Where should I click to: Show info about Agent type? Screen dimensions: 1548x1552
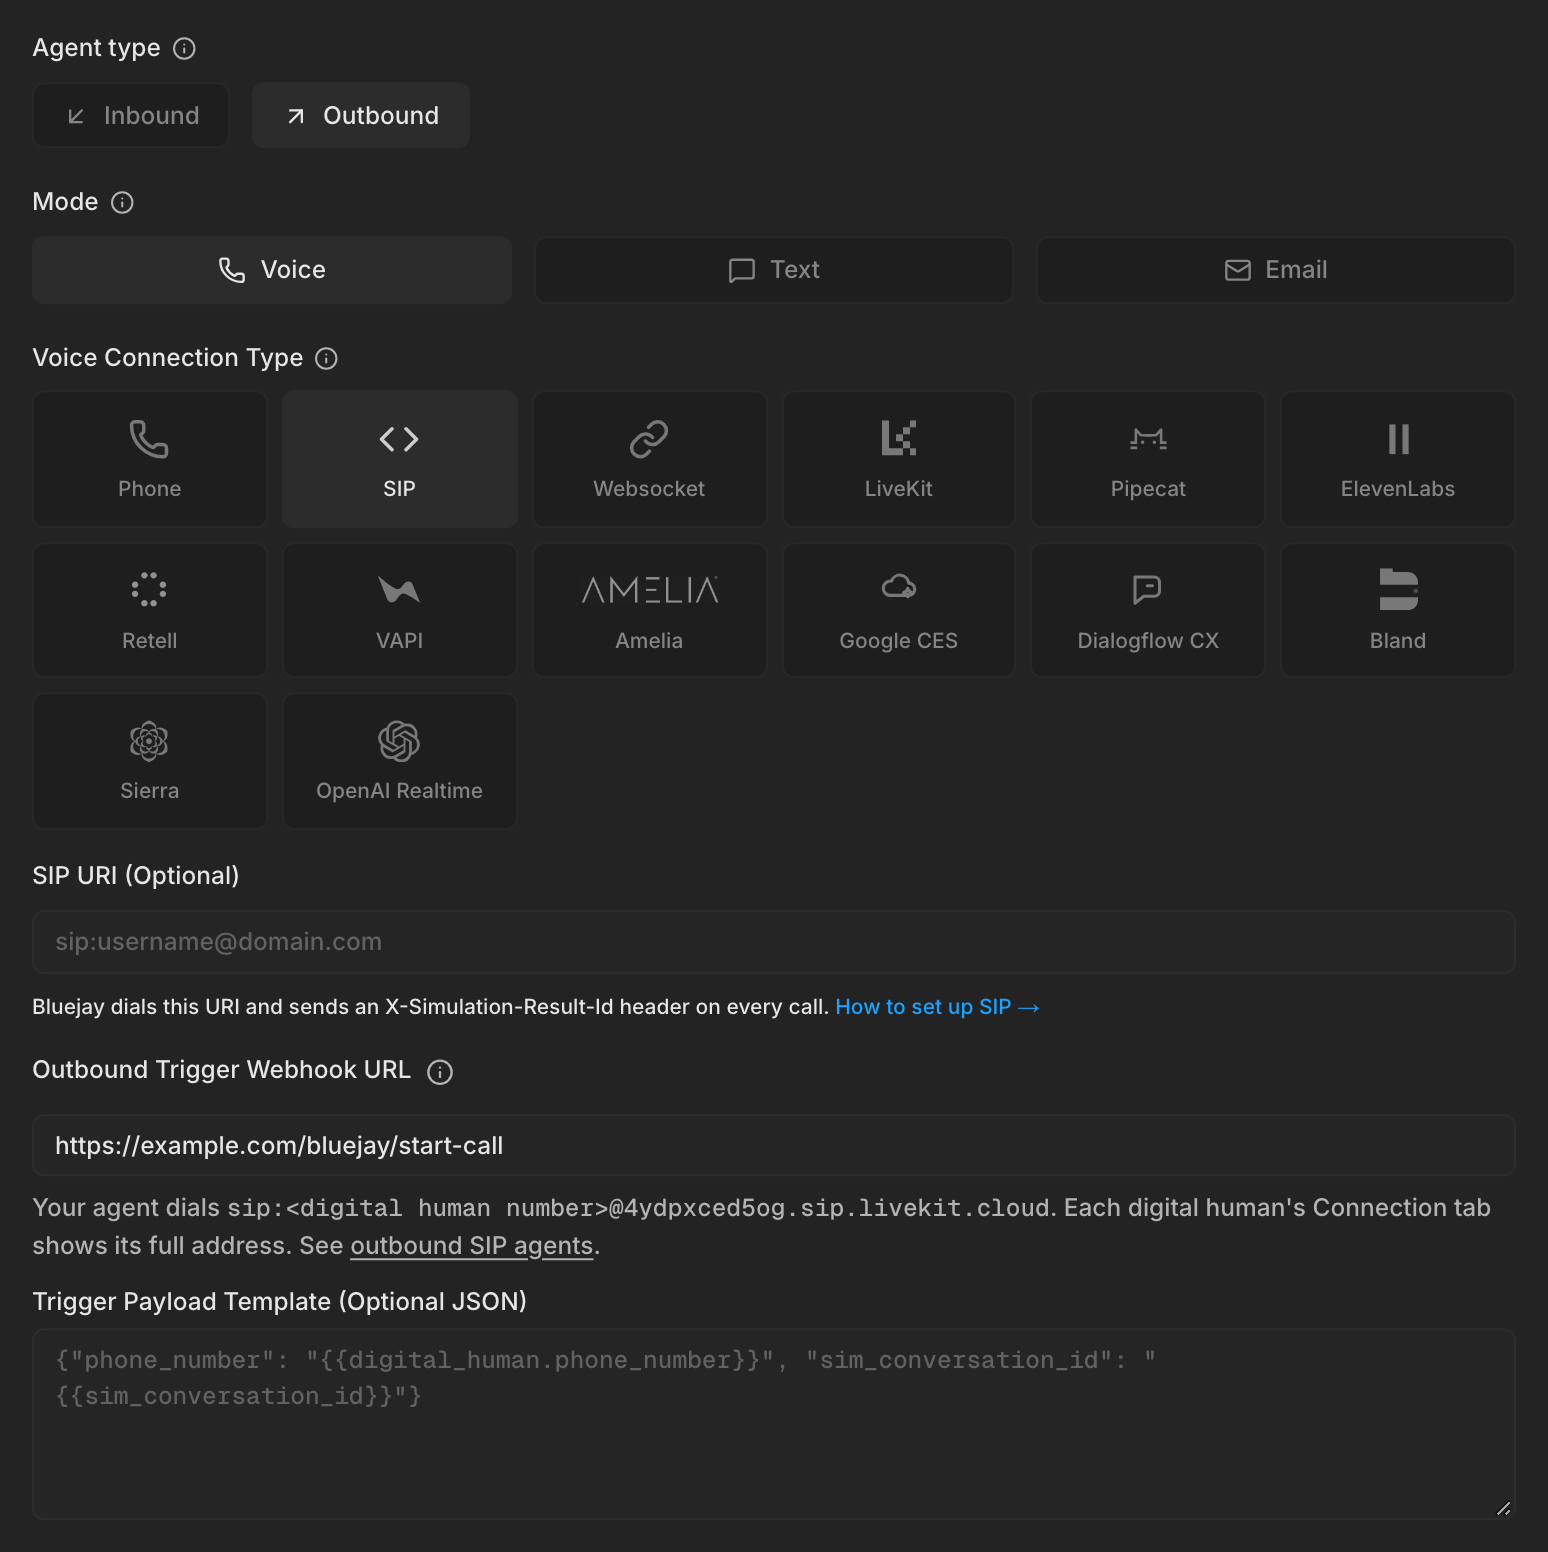184,48
